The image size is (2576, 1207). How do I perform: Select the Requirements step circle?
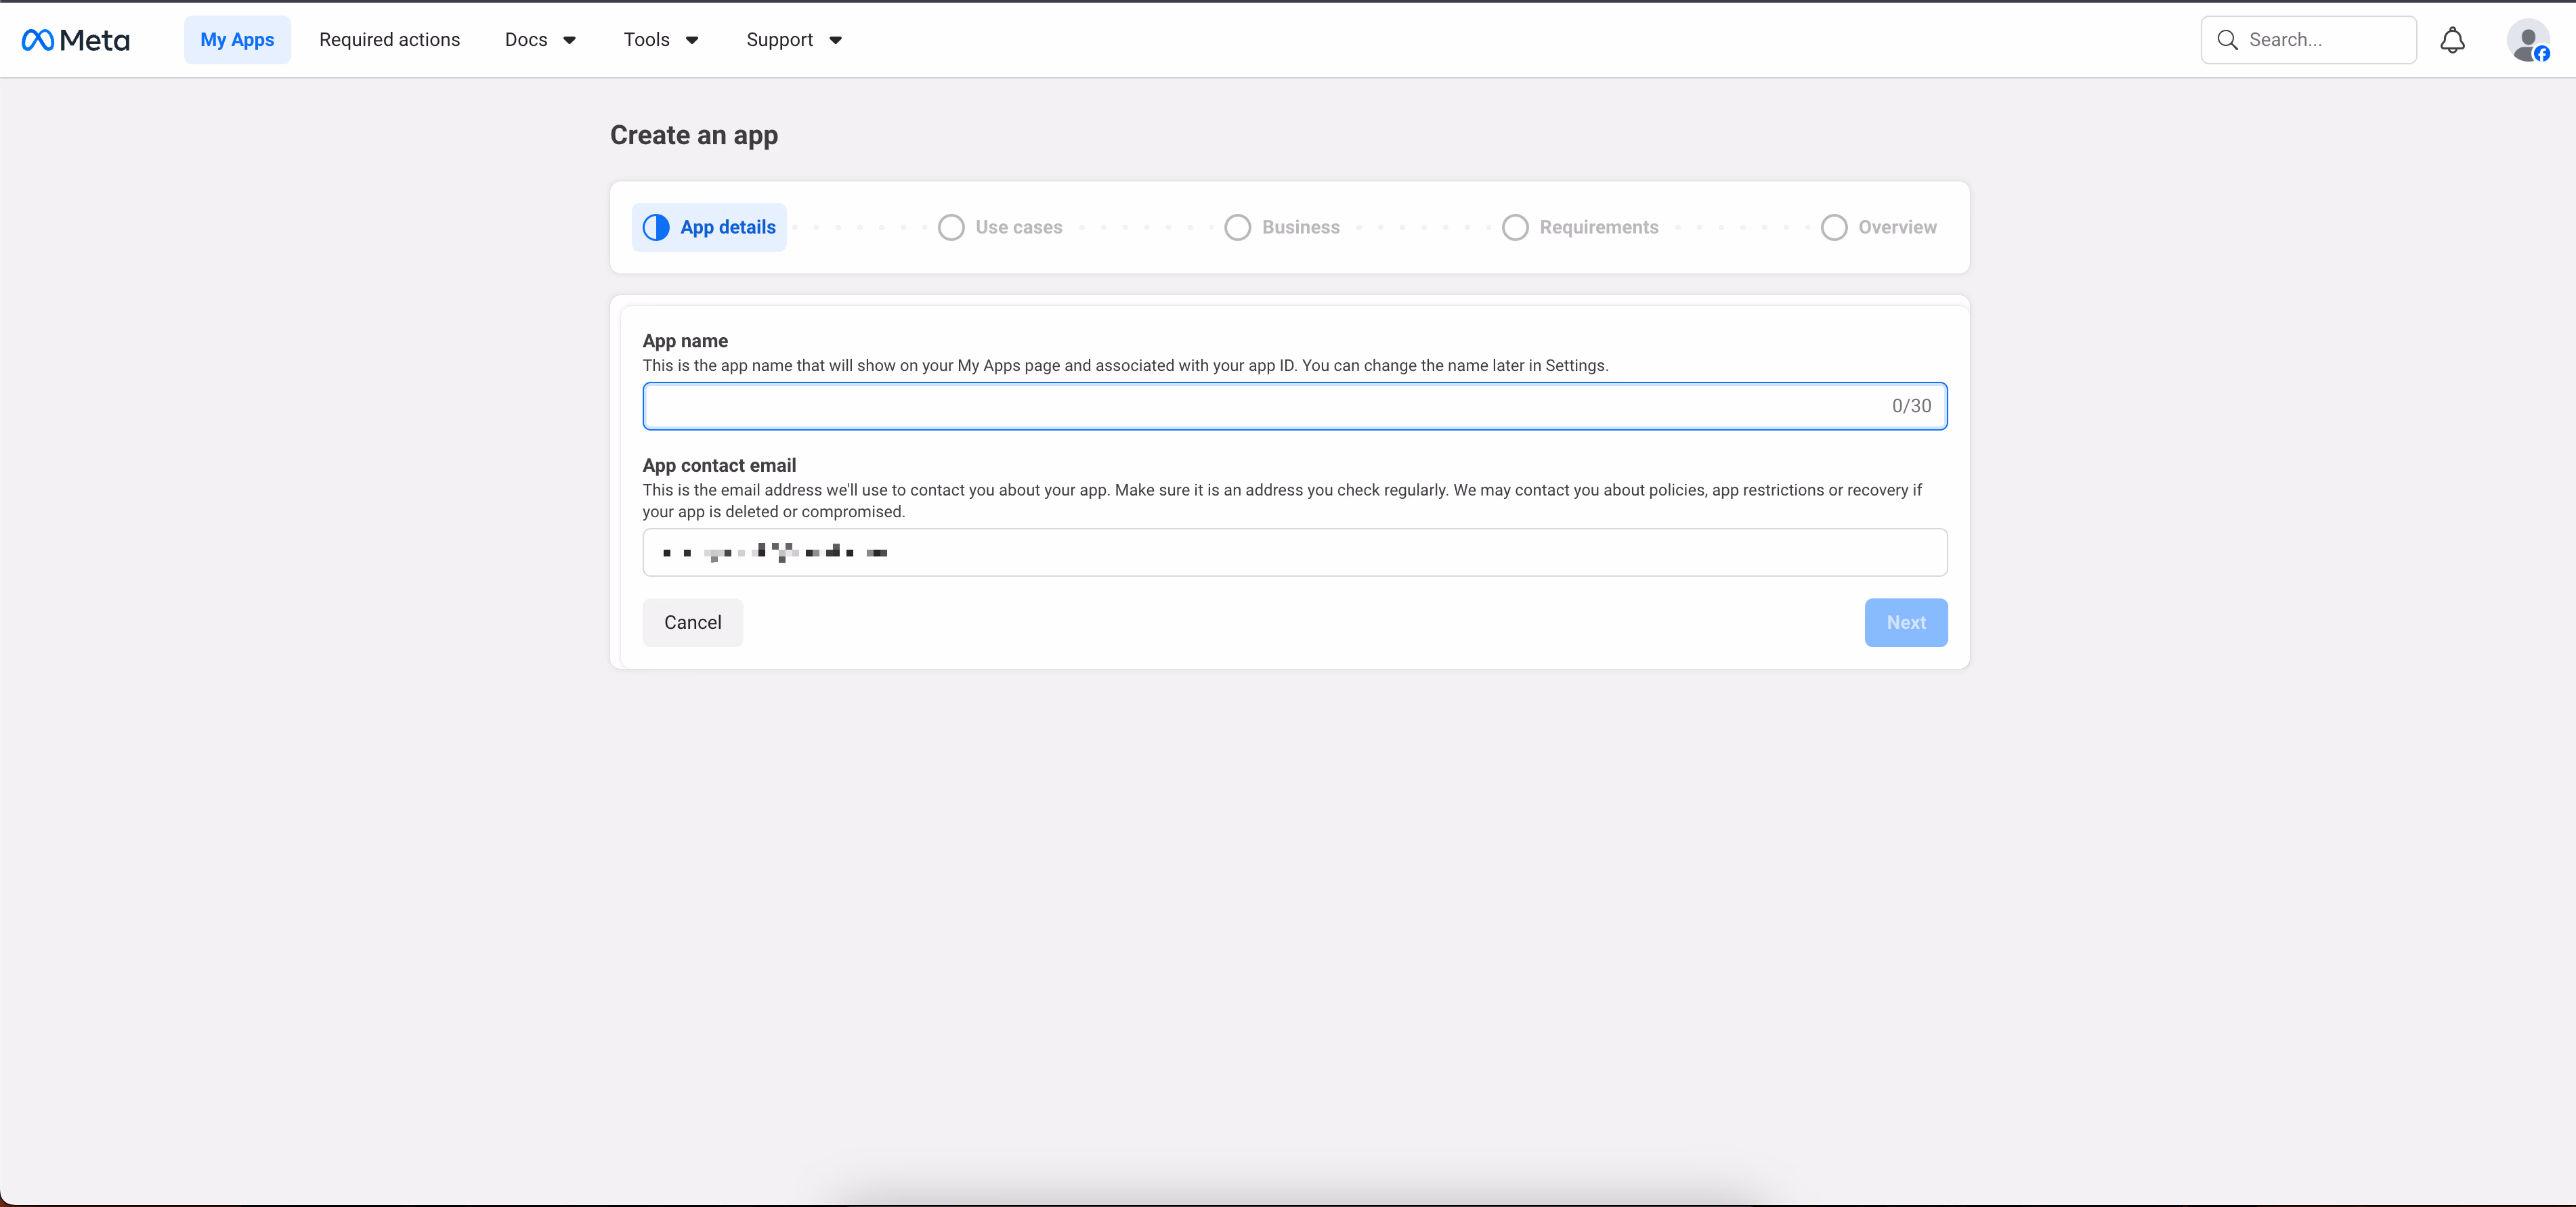(x=1515, y=227)
